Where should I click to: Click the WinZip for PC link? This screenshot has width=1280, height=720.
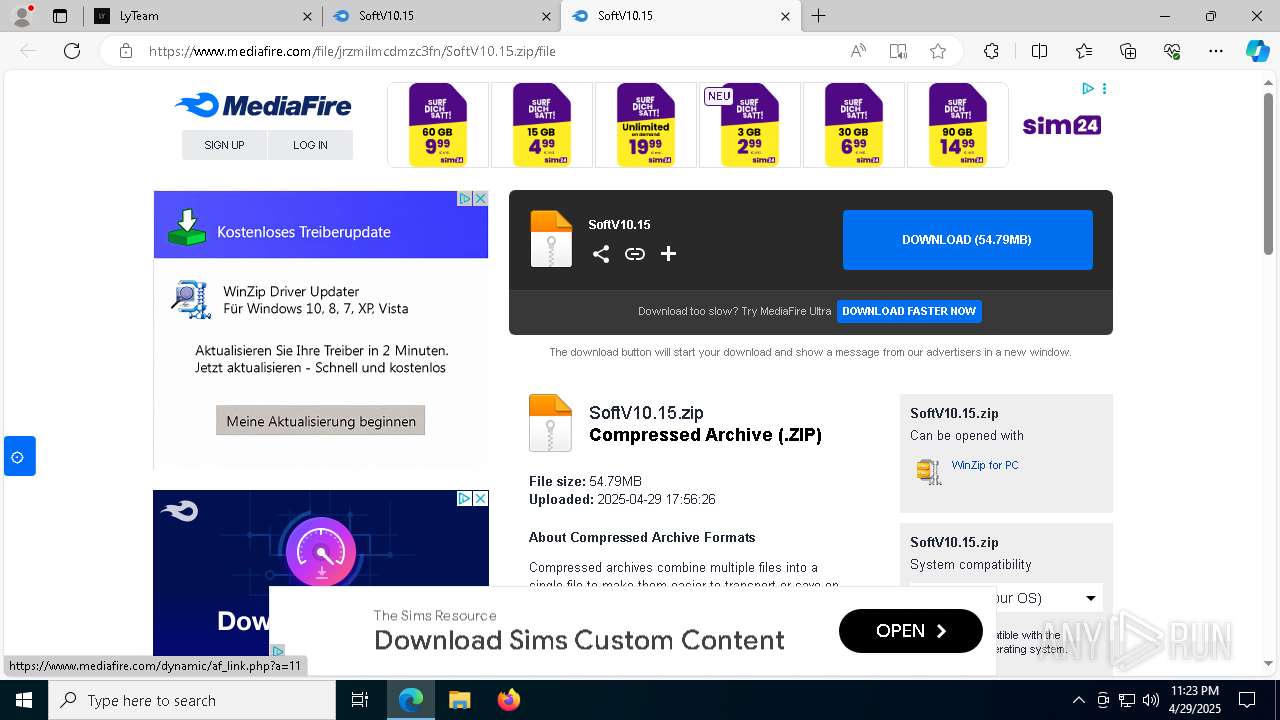985,465
